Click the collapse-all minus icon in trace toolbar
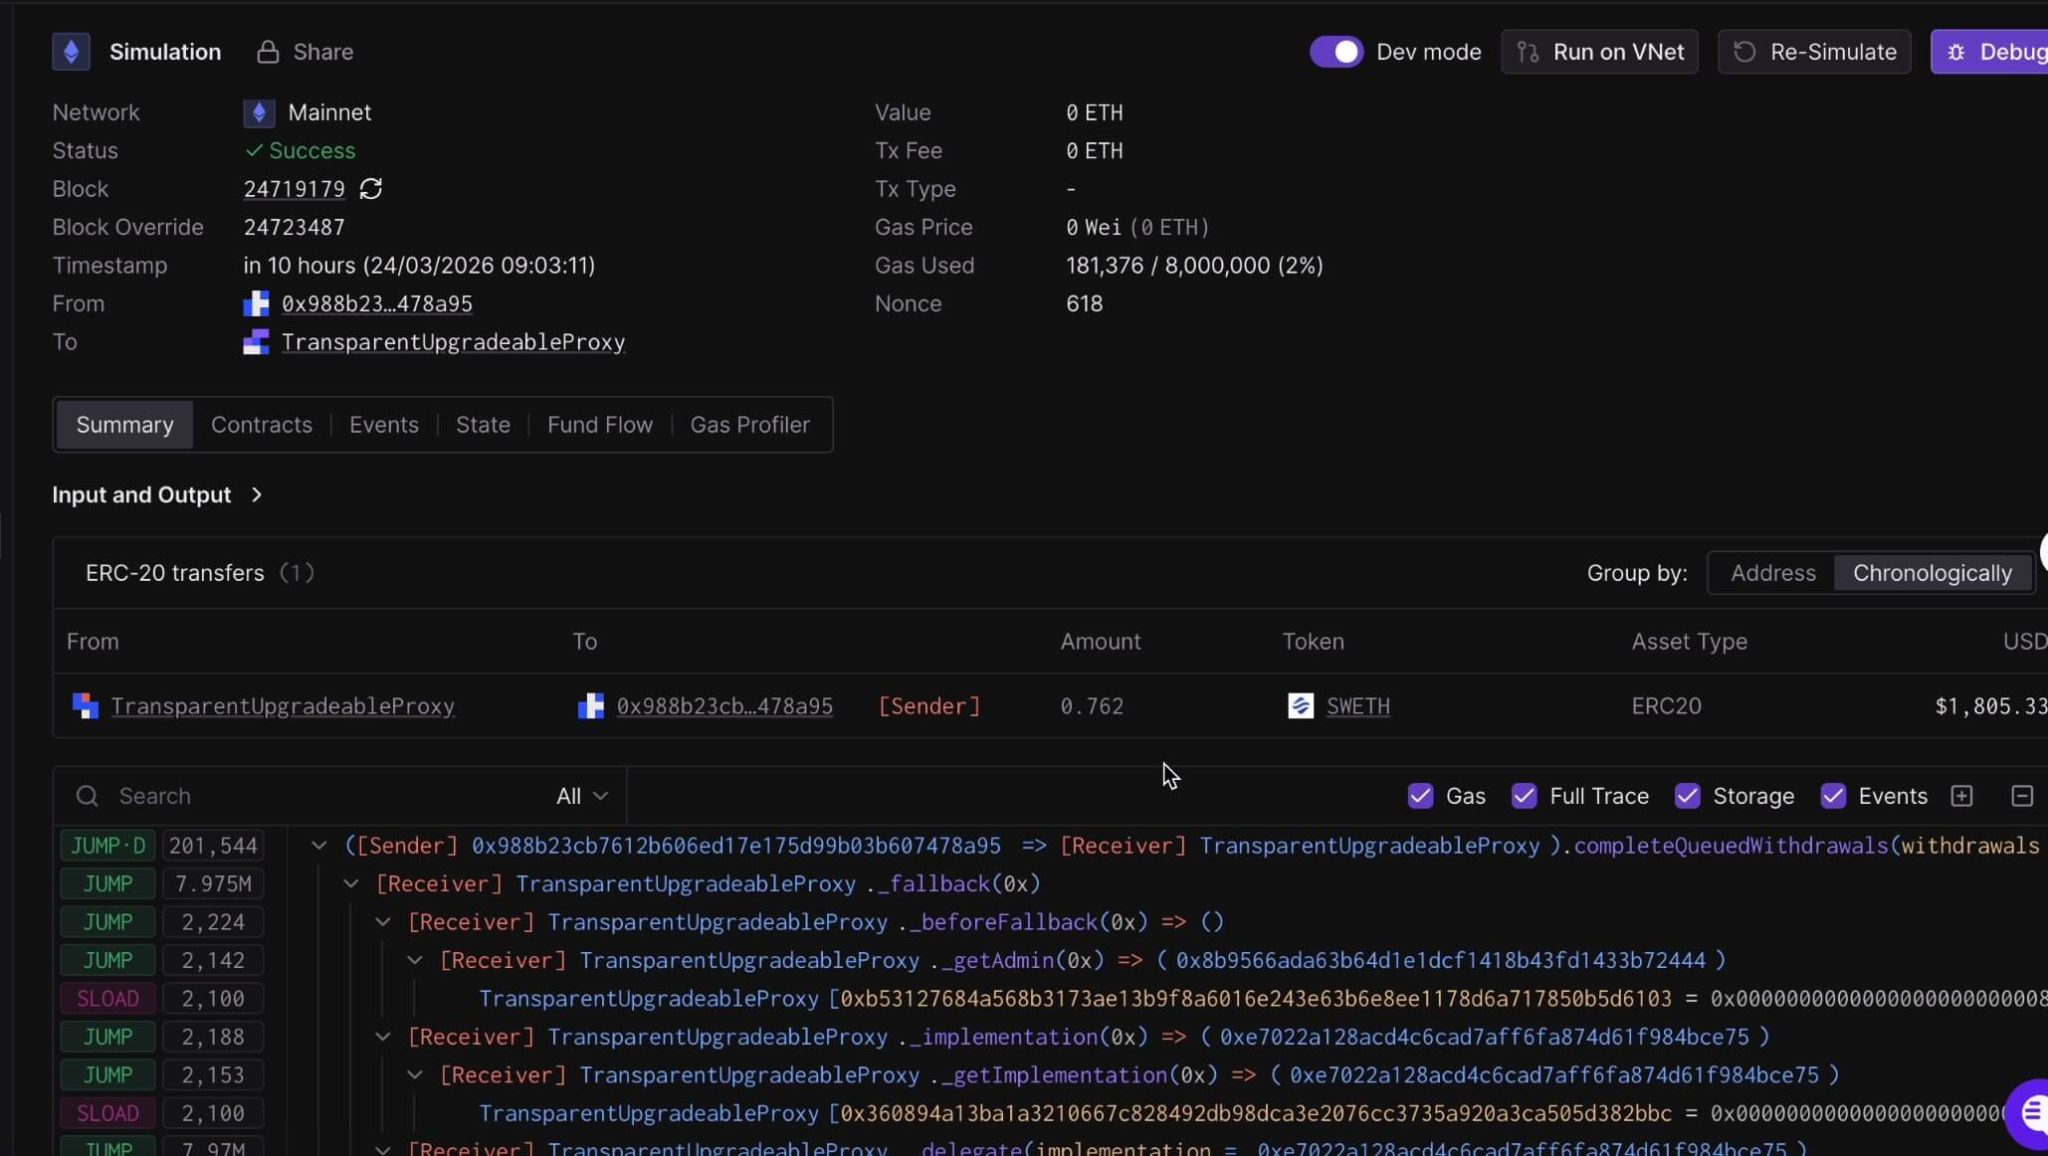This screenshot has width=2048, height=1156. pyautogui.click(x=2022, y=796)
